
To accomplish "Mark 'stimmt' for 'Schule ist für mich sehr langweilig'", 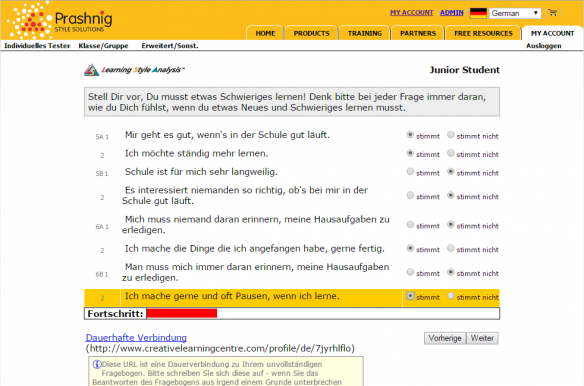I will 410,172.
